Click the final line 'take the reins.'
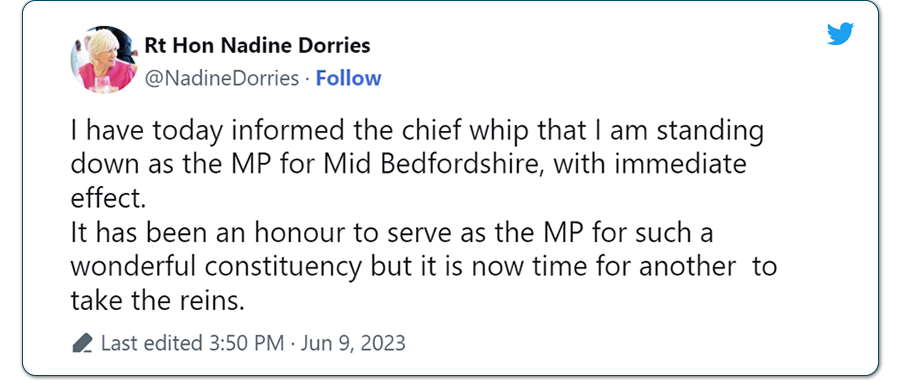The height and width of the screenshot is (380, 900). (x=158, y=300)
